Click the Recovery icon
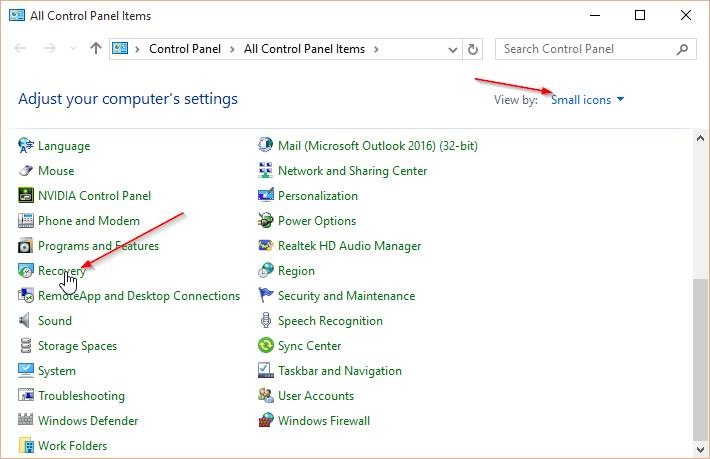Screen dimensions: 710x459 (26, 271)
